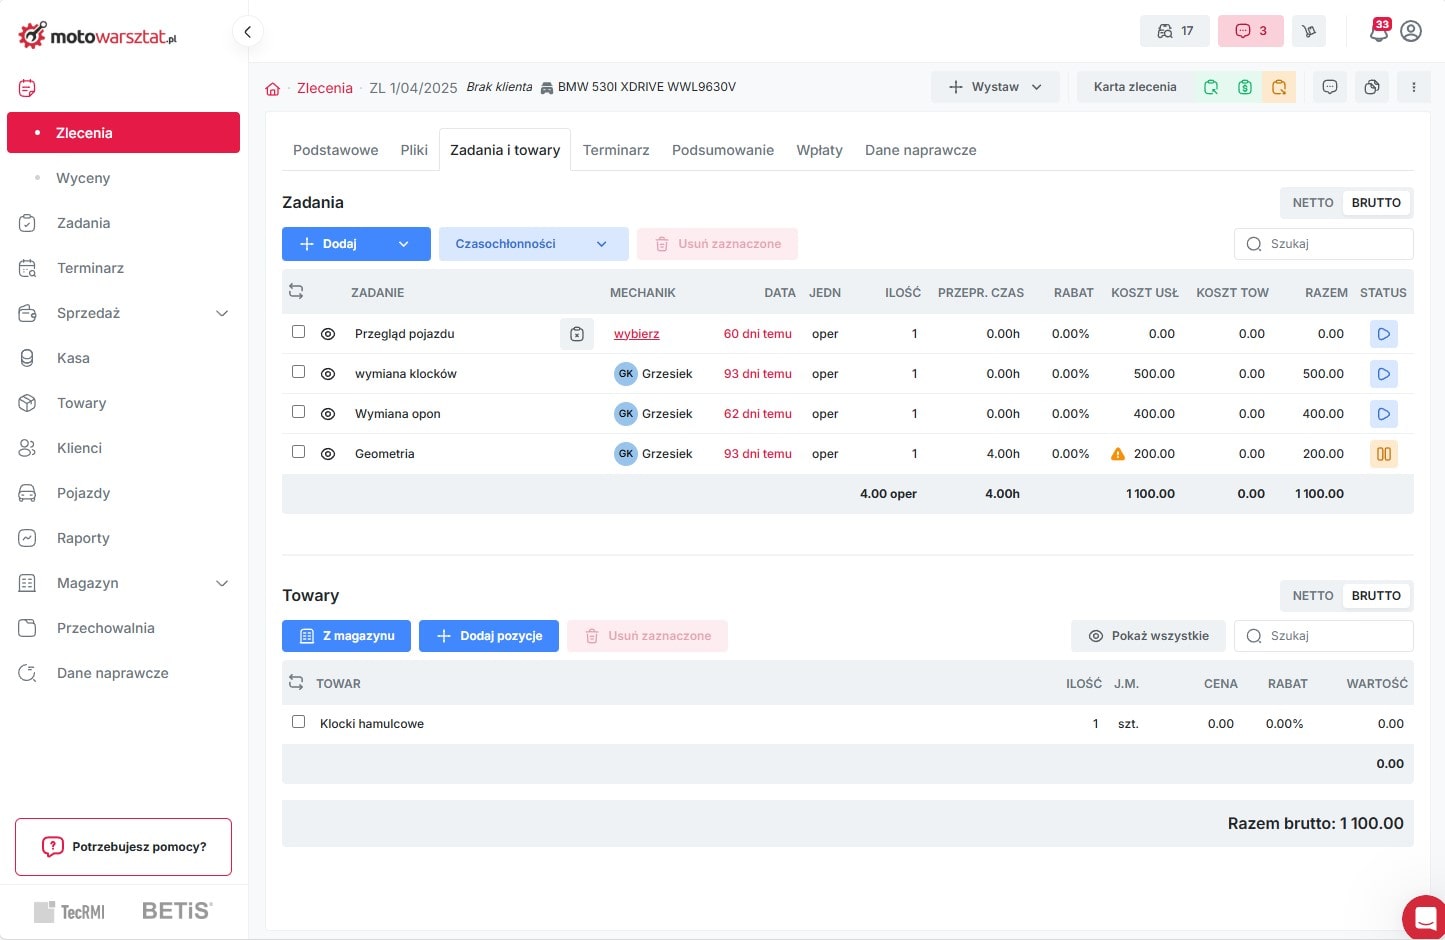Check the Wymiana opon task checkbox

pyautogui.click(x=298, y=412)
